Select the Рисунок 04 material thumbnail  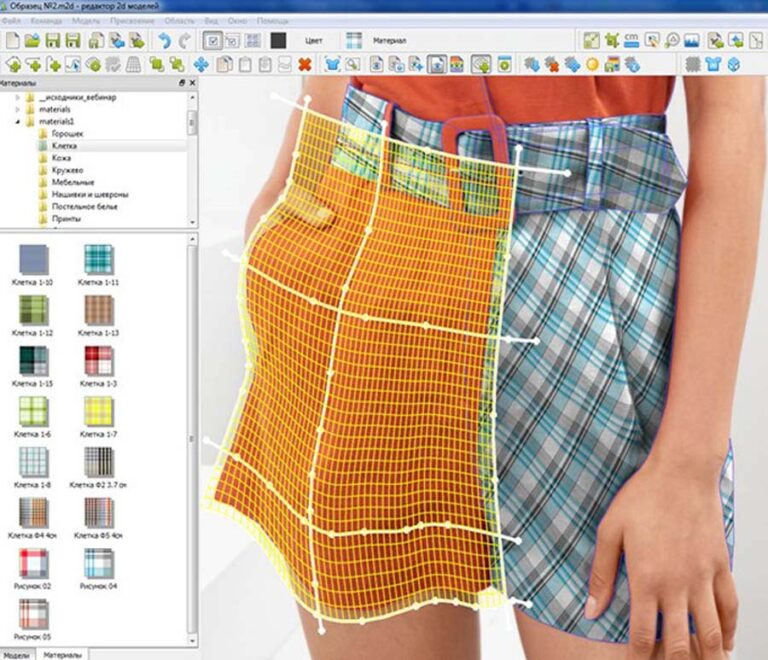pyautogui.click(x=99, y=563)
